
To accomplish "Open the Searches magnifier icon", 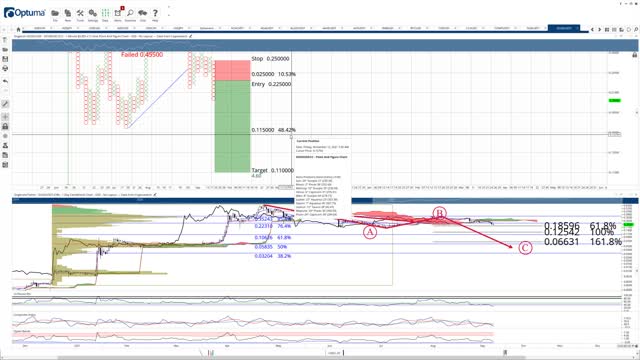I will point(130,13).
